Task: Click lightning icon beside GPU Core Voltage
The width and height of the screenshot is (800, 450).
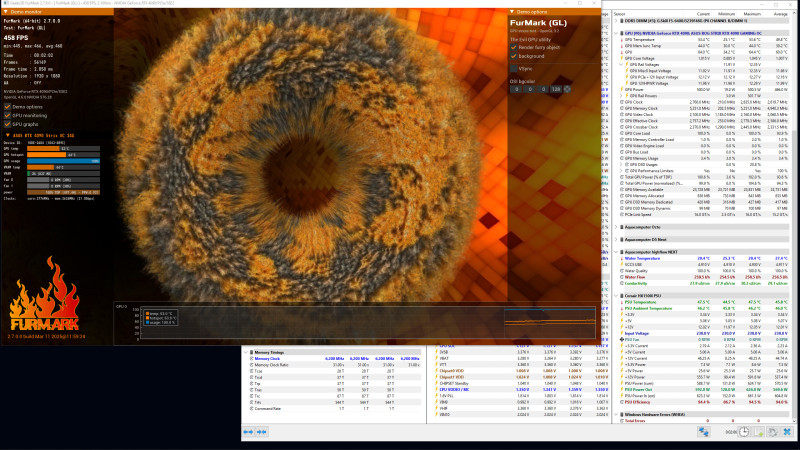Action: [622, 58]
